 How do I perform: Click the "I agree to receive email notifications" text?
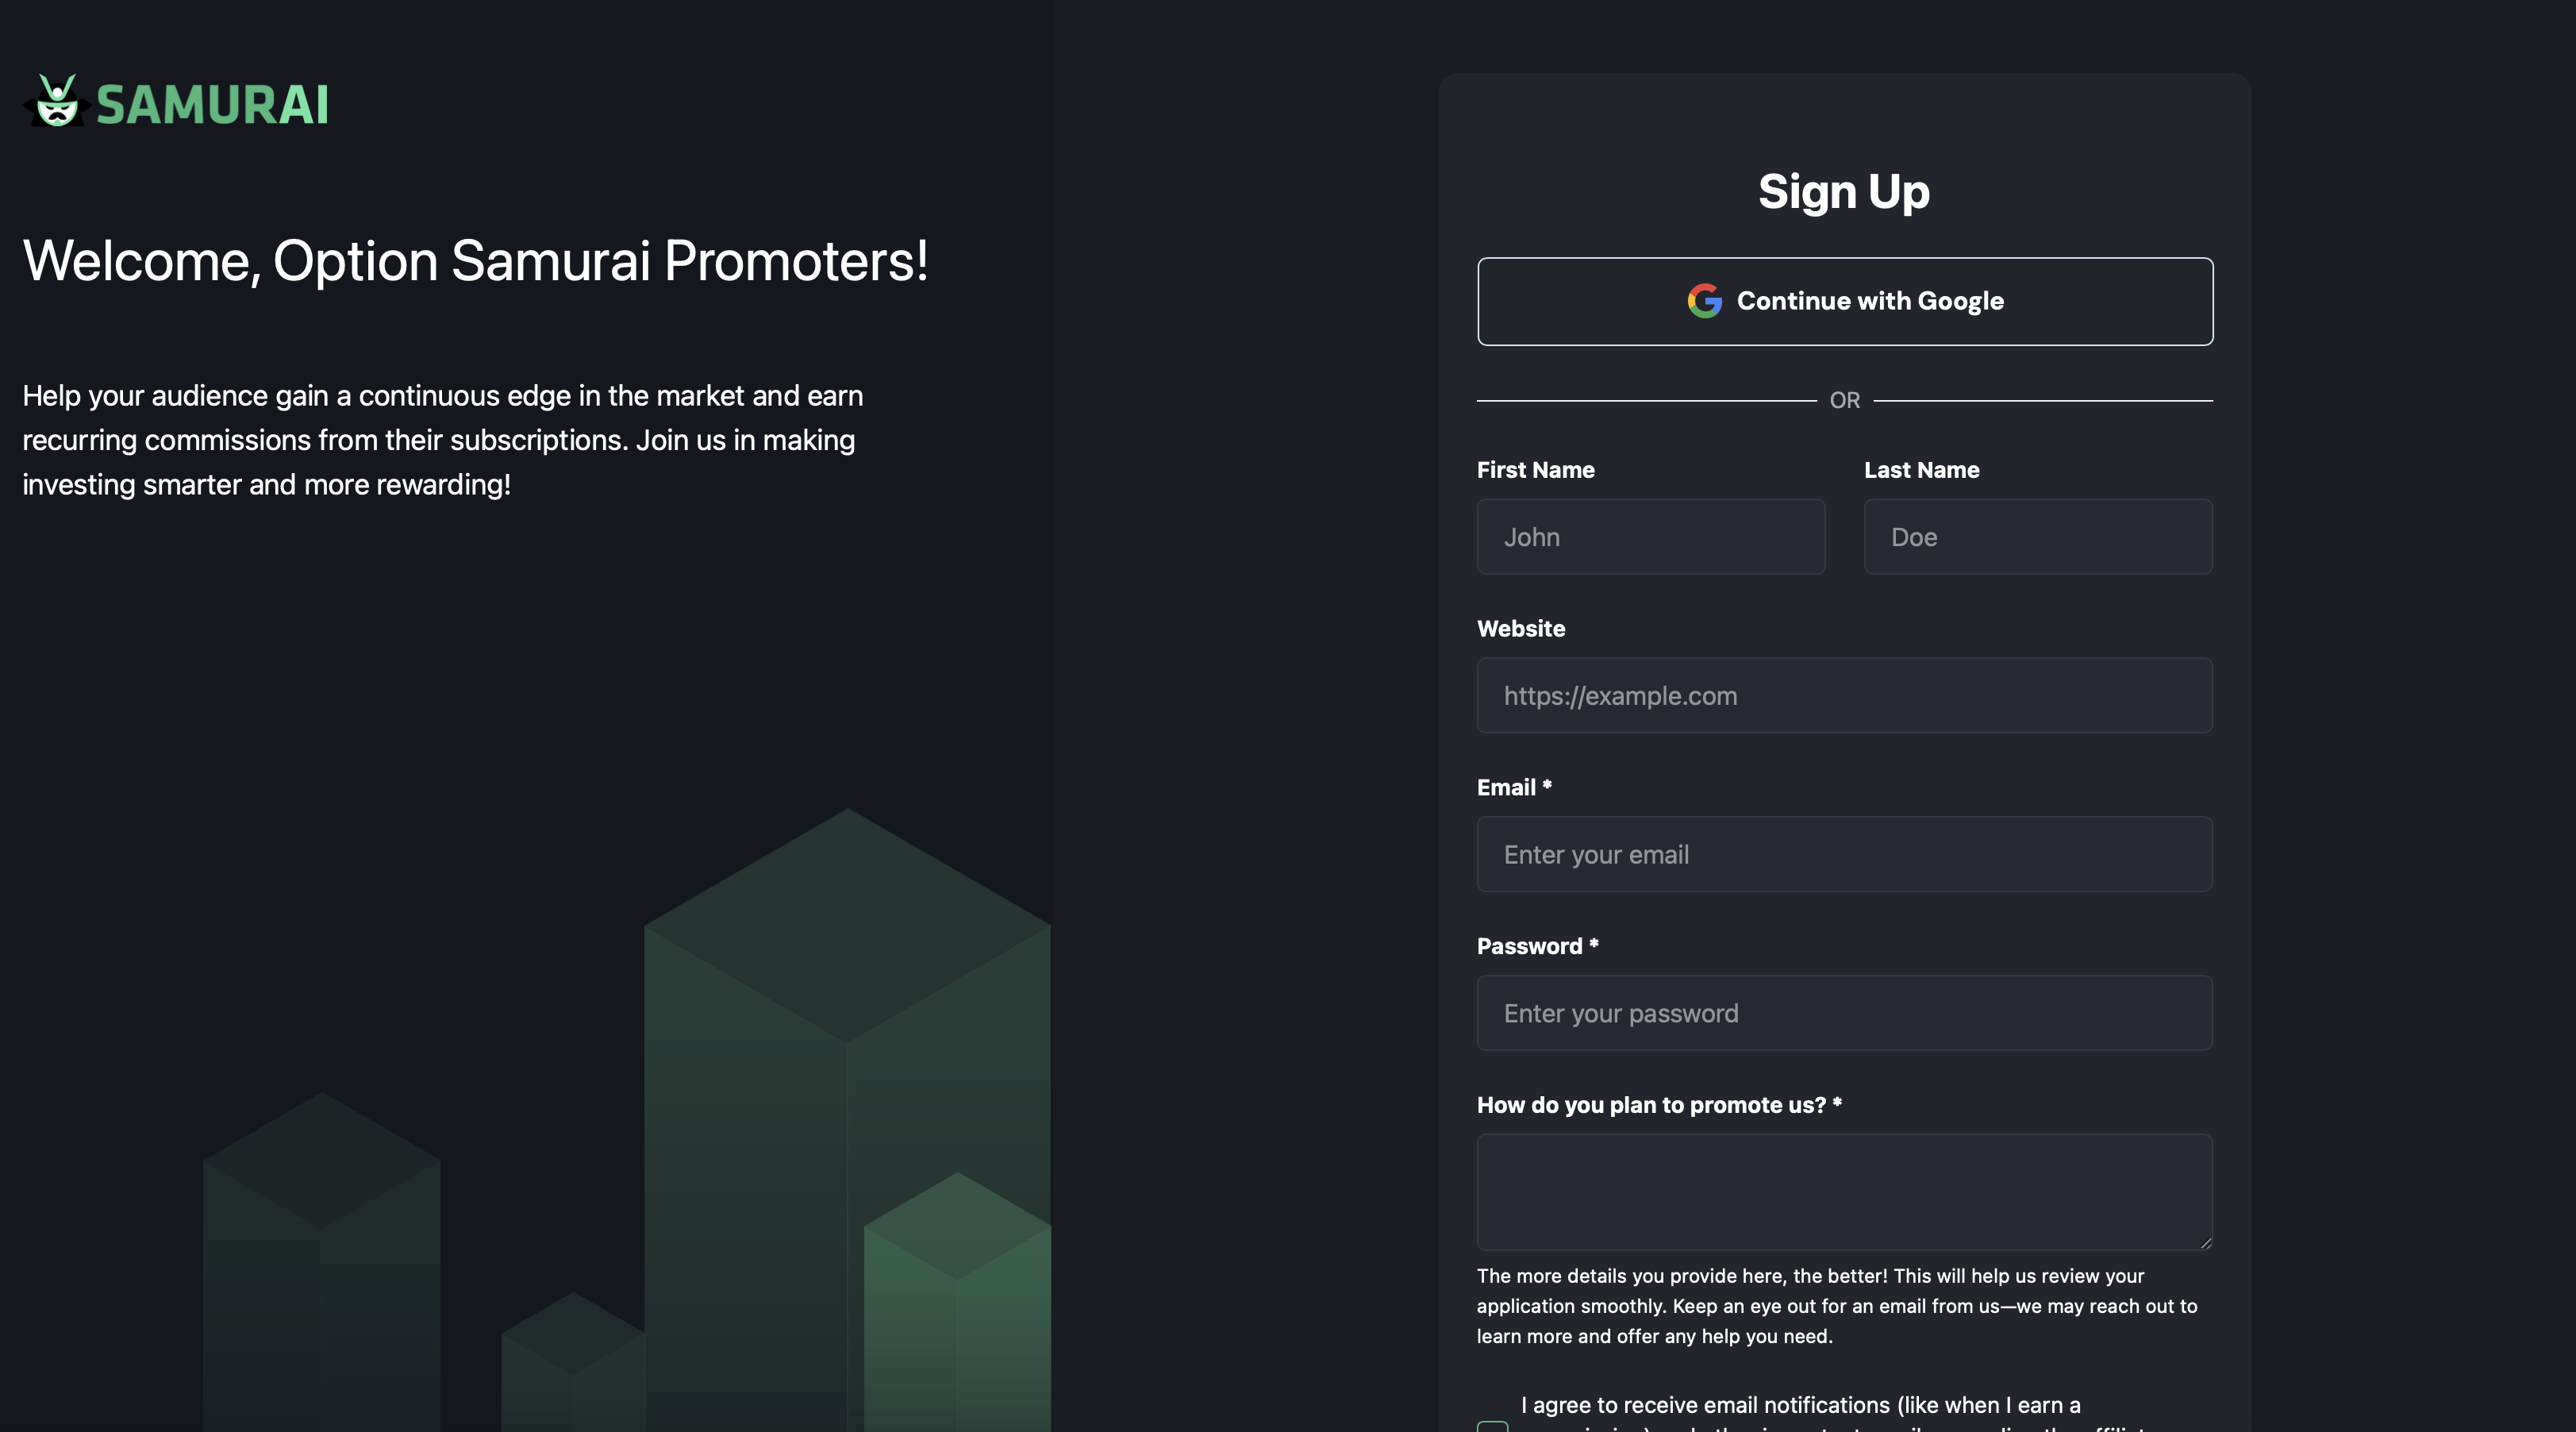pos(1800,1405)
